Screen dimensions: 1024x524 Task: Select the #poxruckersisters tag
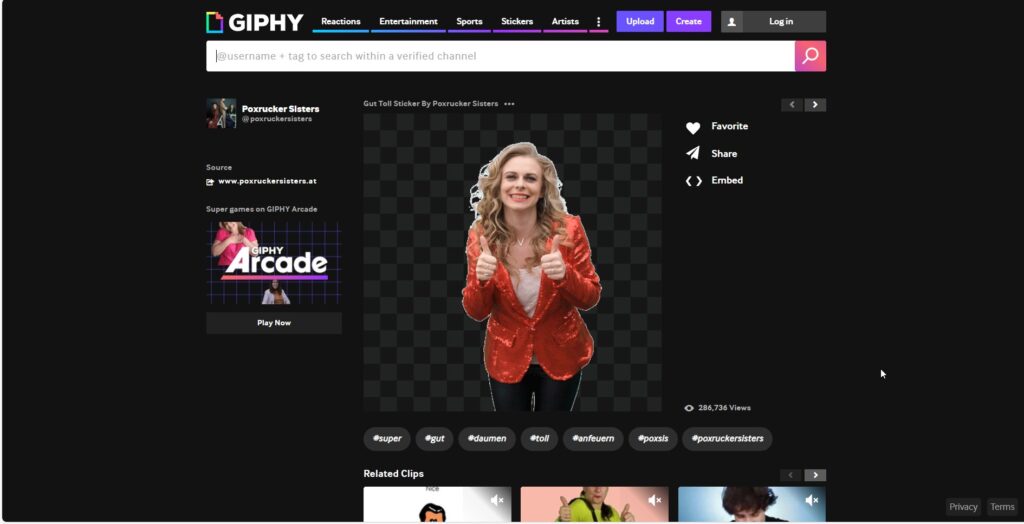point(727,438)
